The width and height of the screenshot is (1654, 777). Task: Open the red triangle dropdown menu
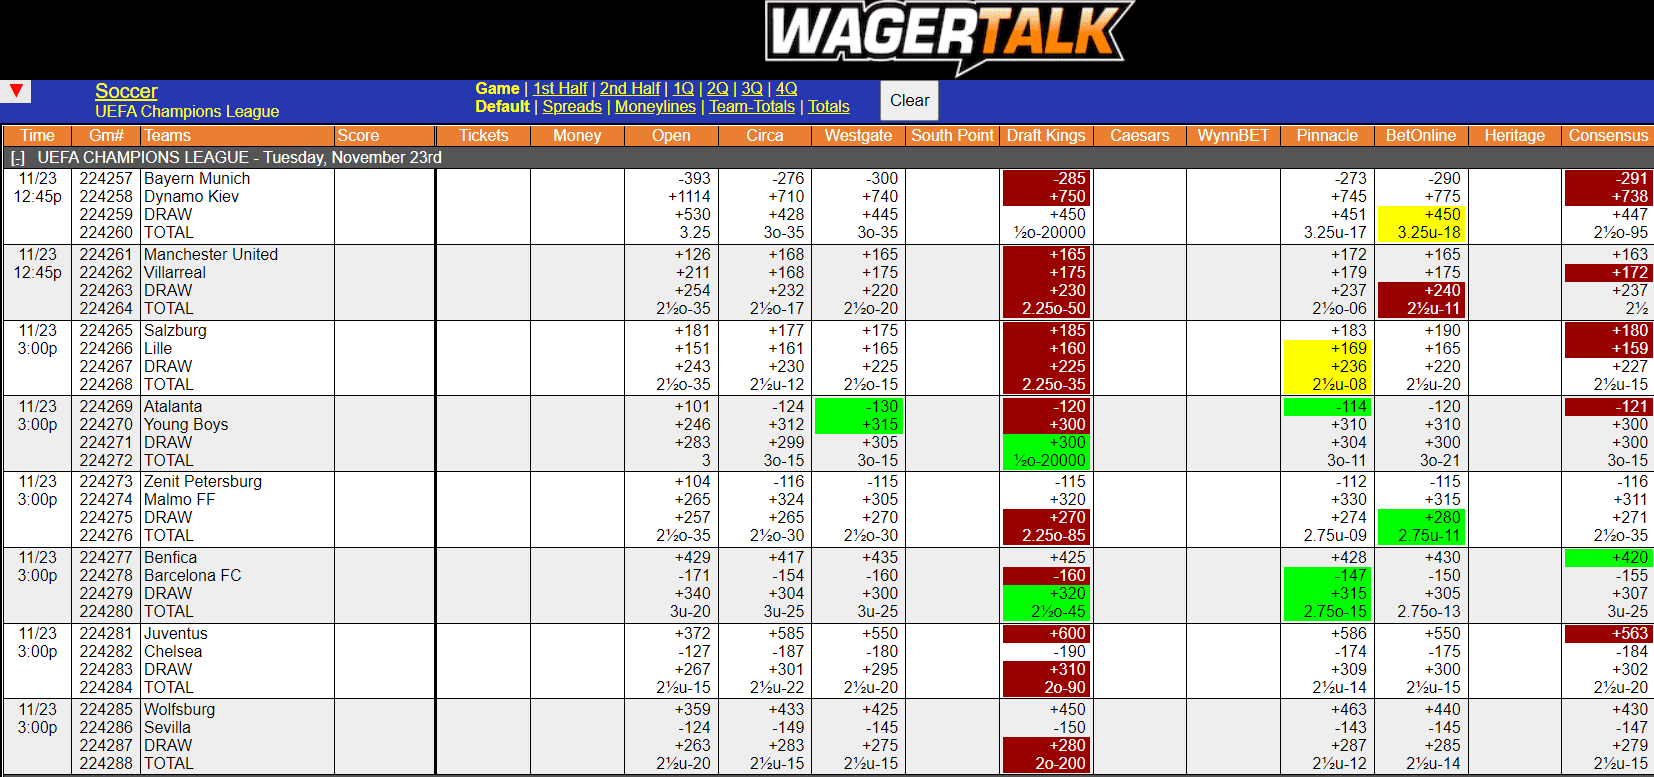[16, 92]
